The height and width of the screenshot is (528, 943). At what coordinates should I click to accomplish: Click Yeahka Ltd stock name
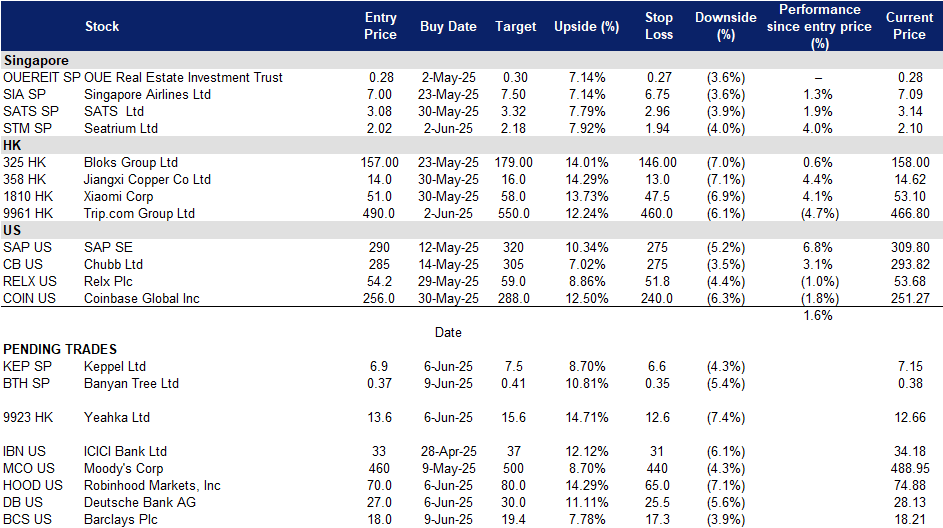(x=117, y=417)
